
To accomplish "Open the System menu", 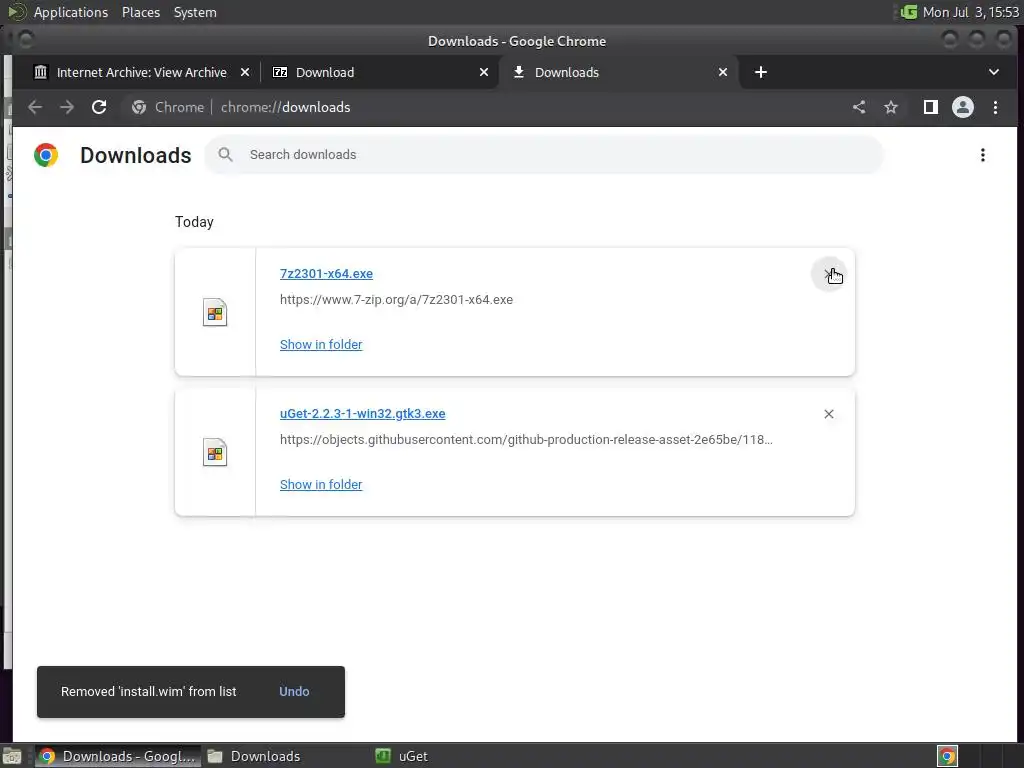I will point(195,12).
